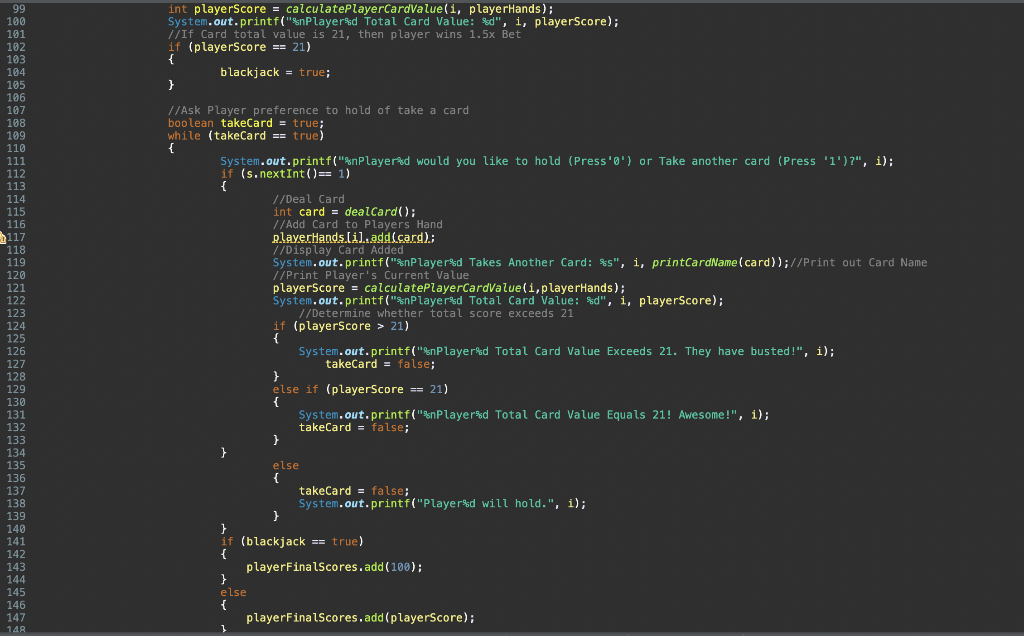This screenshot has height=636, width=1024.
Task: Click 'takeCard = false;' on line 137
Action: coord(354,491)
